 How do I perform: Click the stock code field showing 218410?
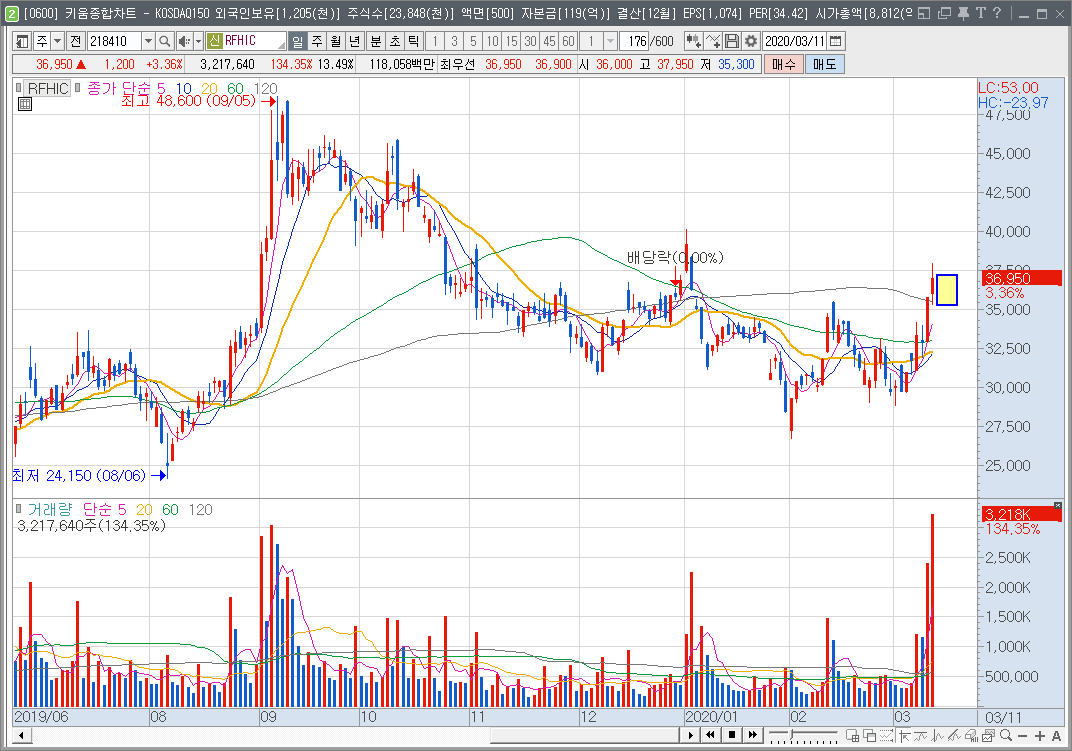114,42
